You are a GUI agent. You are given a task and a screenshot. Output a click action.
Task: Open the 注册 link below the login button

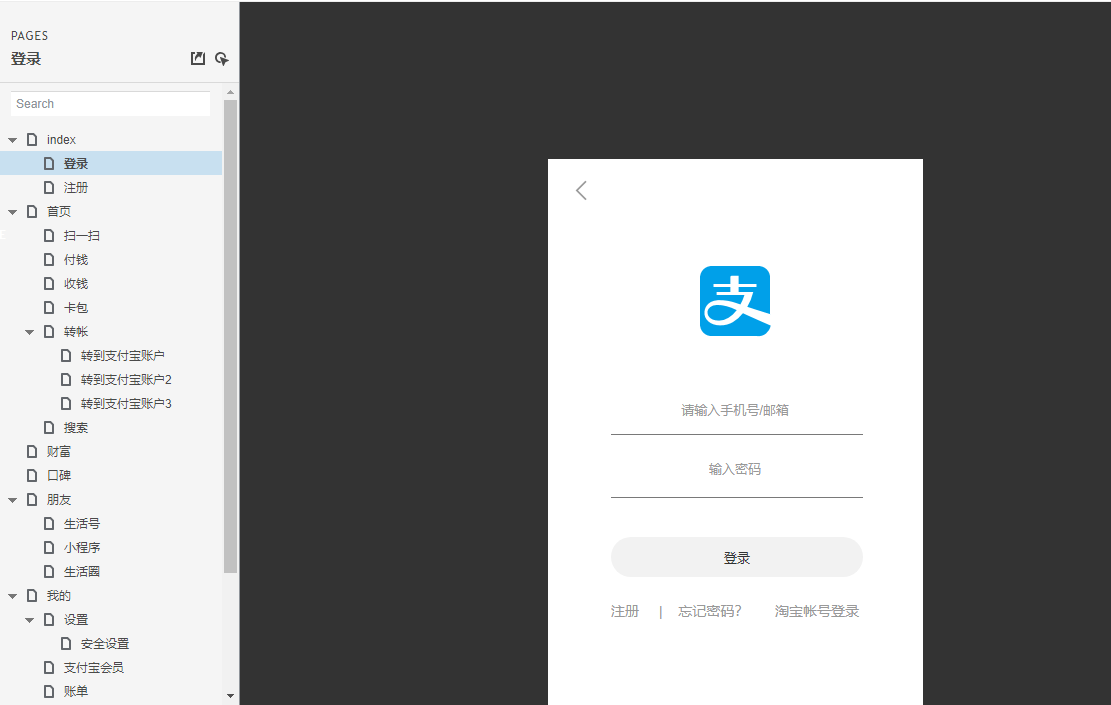click(x=625, y=611)
